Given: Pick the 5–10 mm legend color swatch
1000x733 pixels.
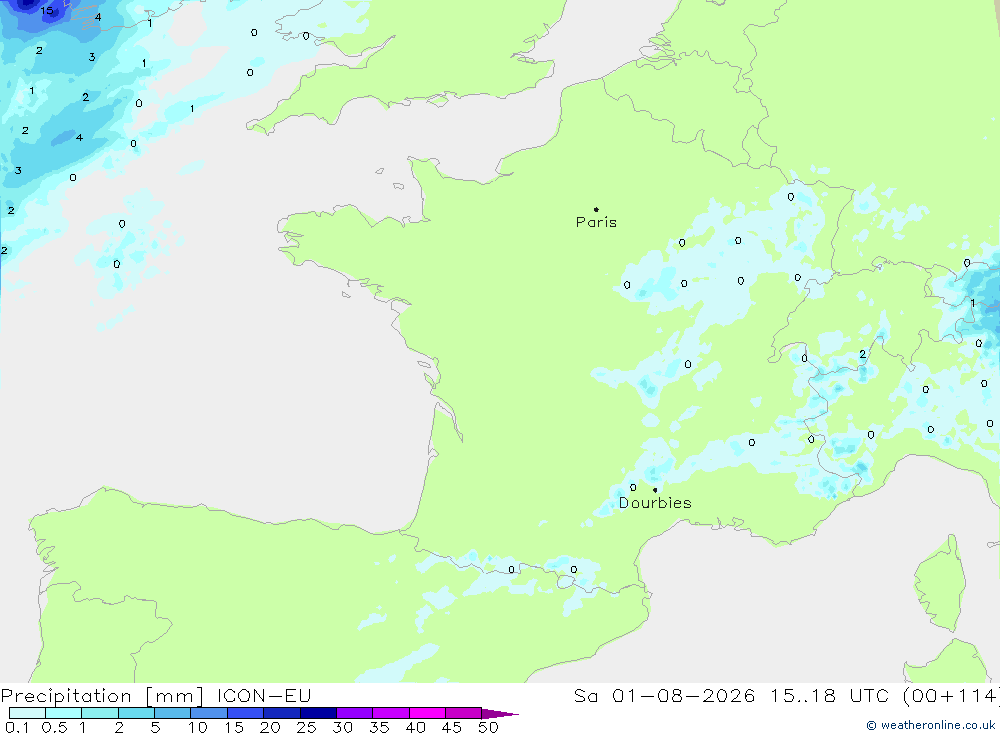Looking at the screenshot, I should [173, 713].
